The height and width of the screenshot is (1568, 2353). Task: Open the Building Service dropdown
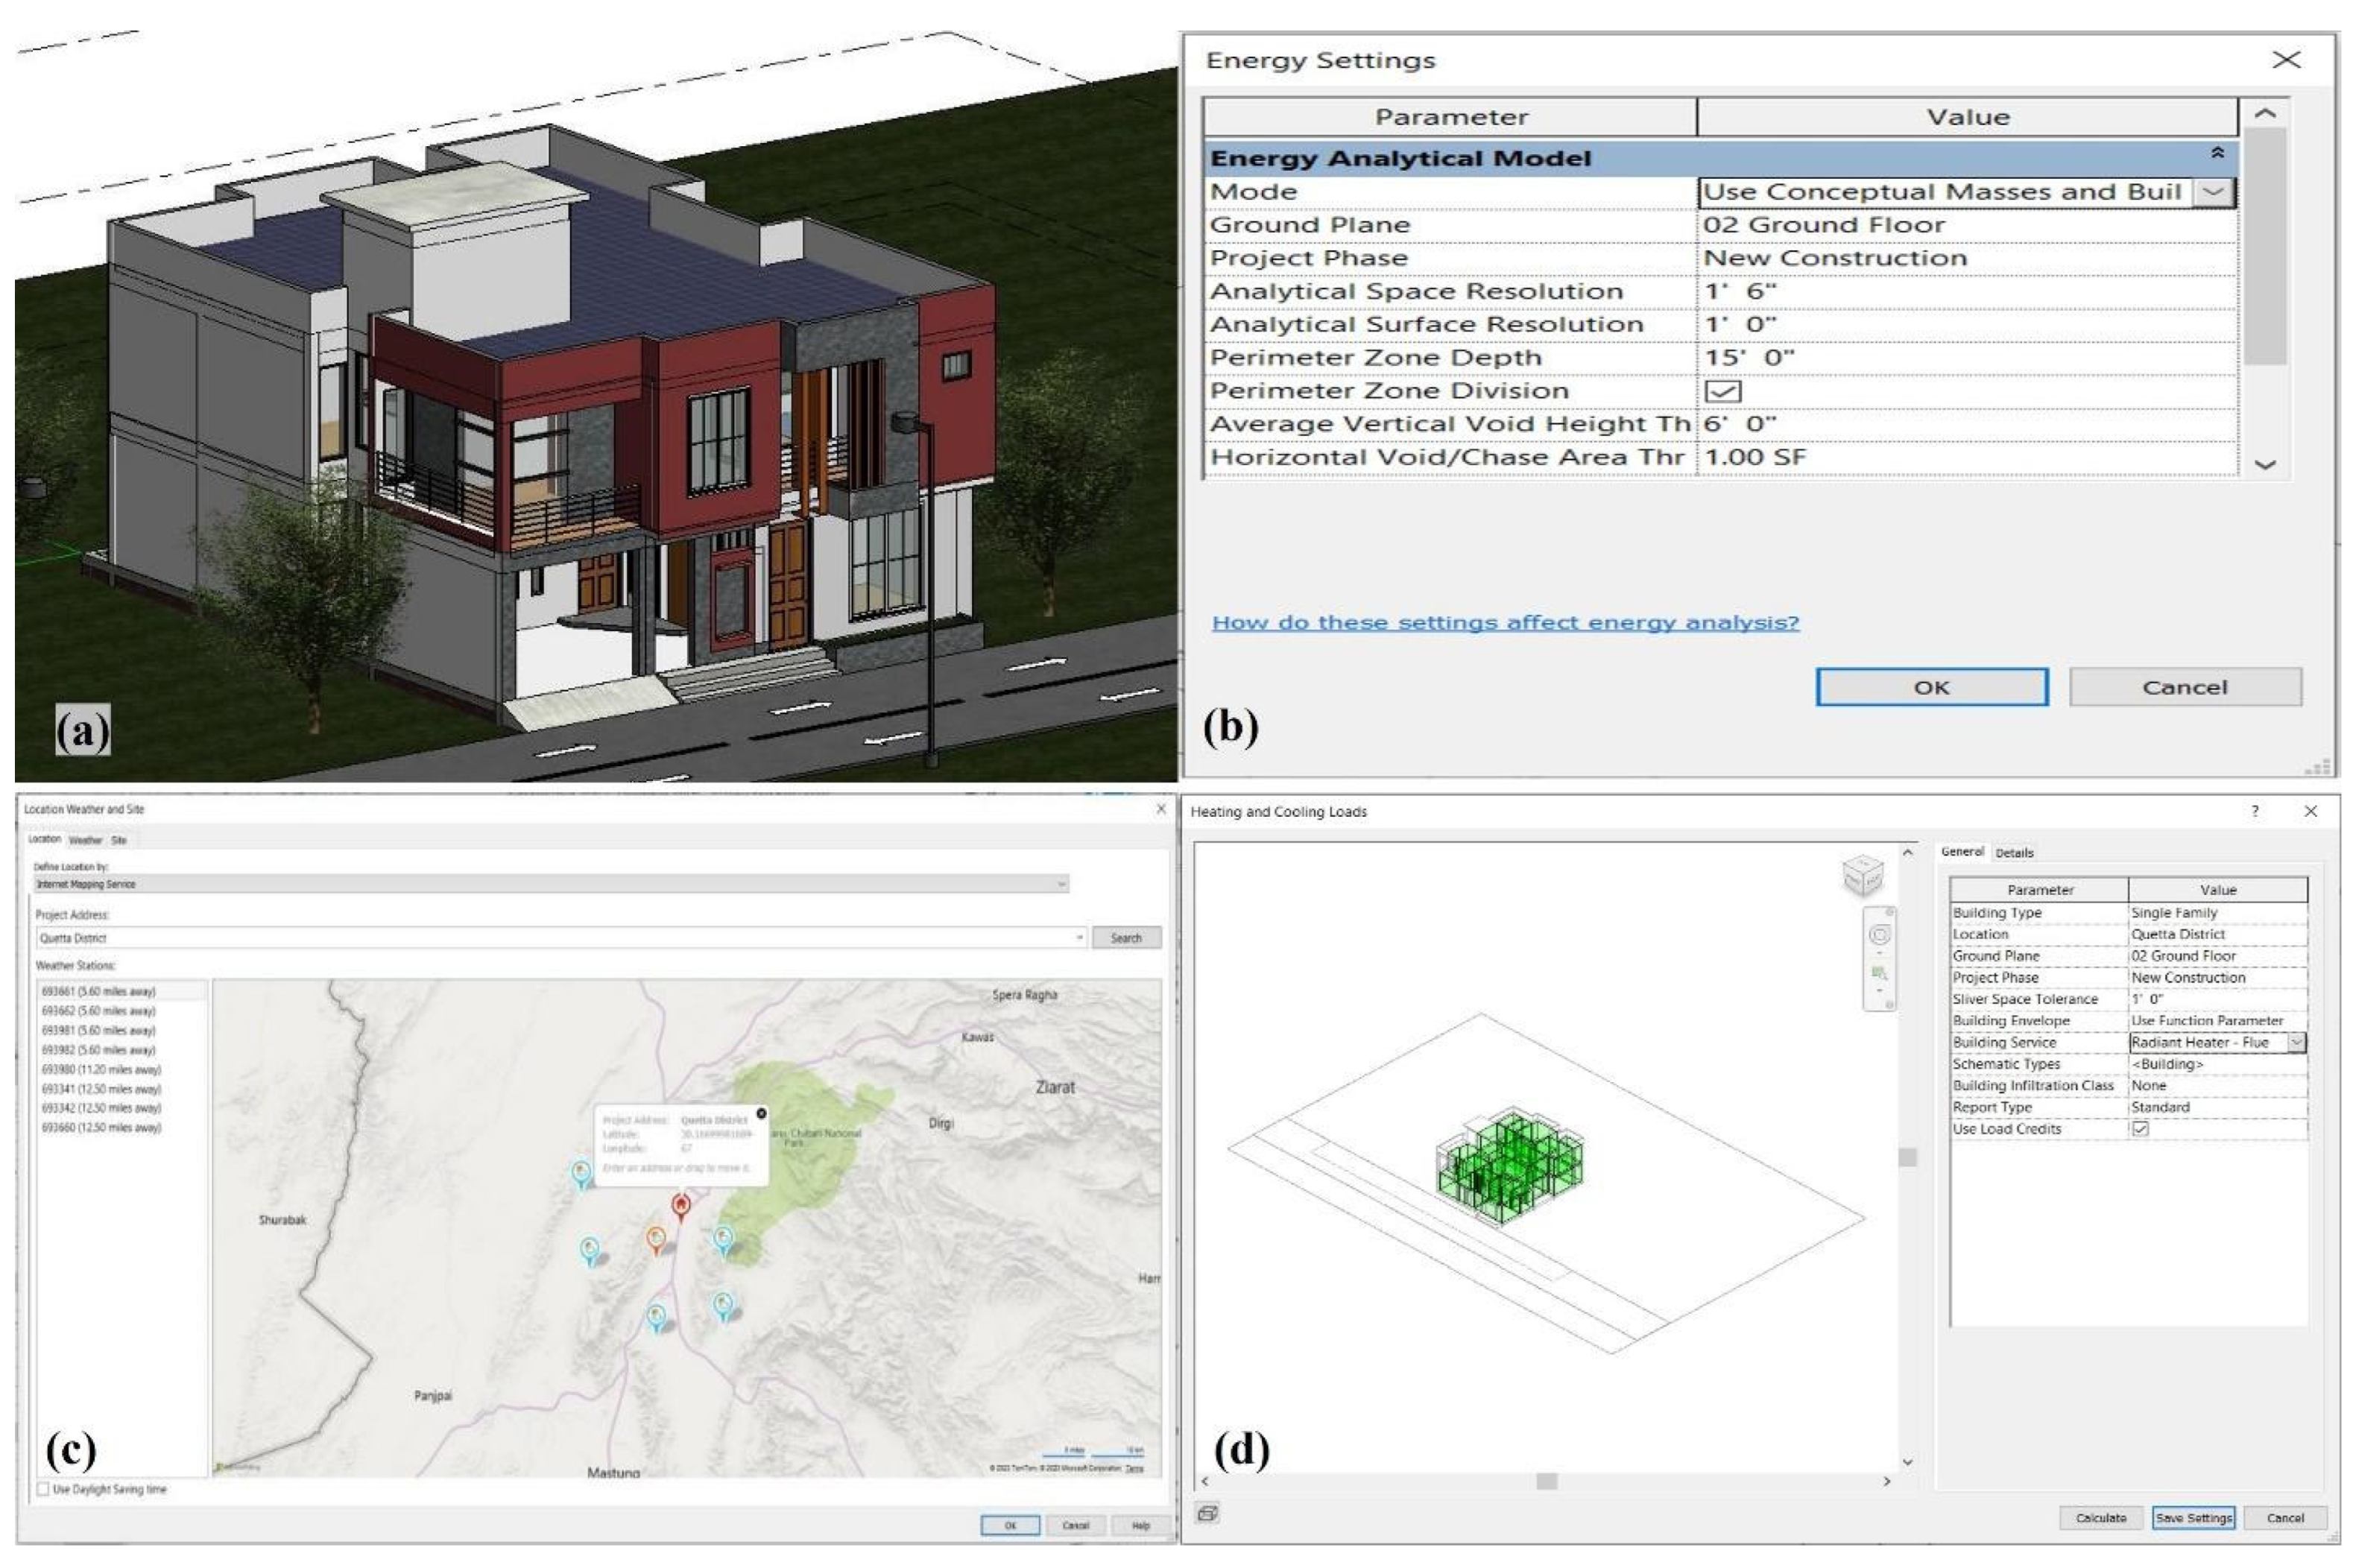tap(2297, 1042)
